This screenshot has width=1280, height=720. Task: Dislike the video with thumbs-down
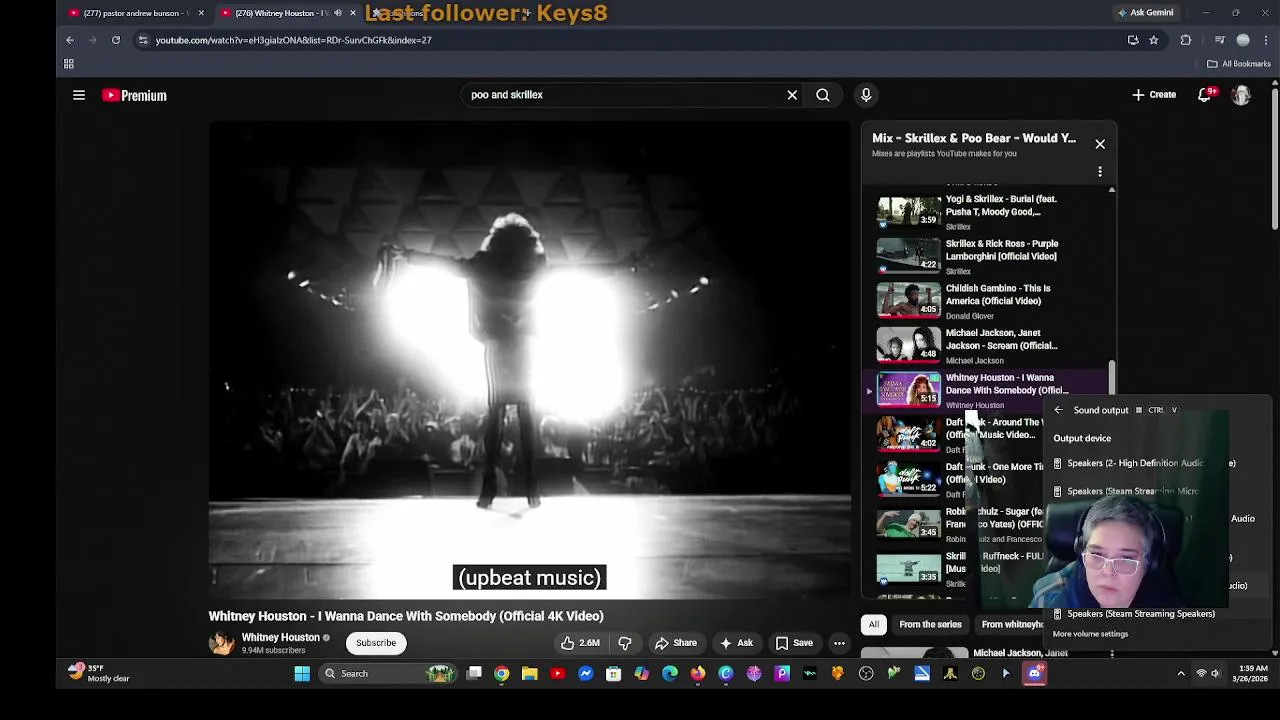tap(625, 643)
